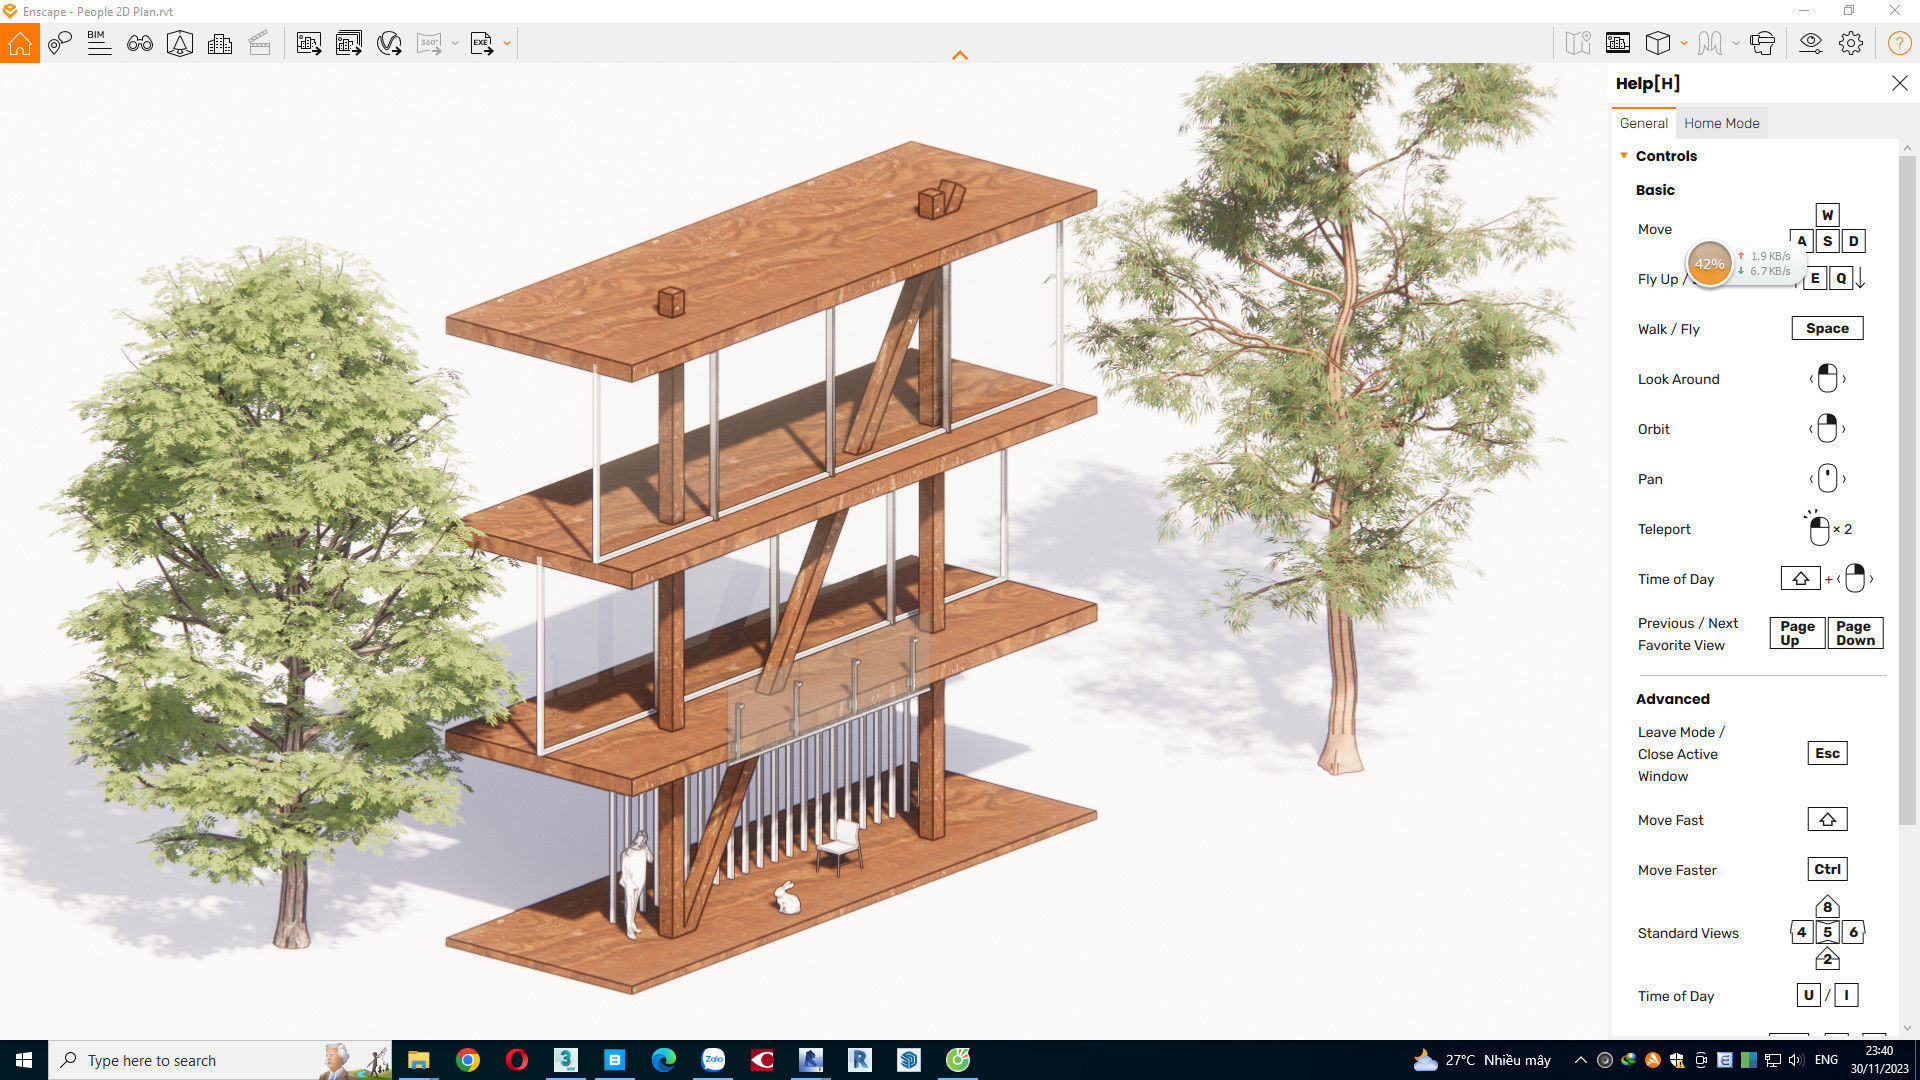The image size is (1920, 1080).
Task: Open the building site context icon
Action: pyautogui.click(x=220, y=43)
